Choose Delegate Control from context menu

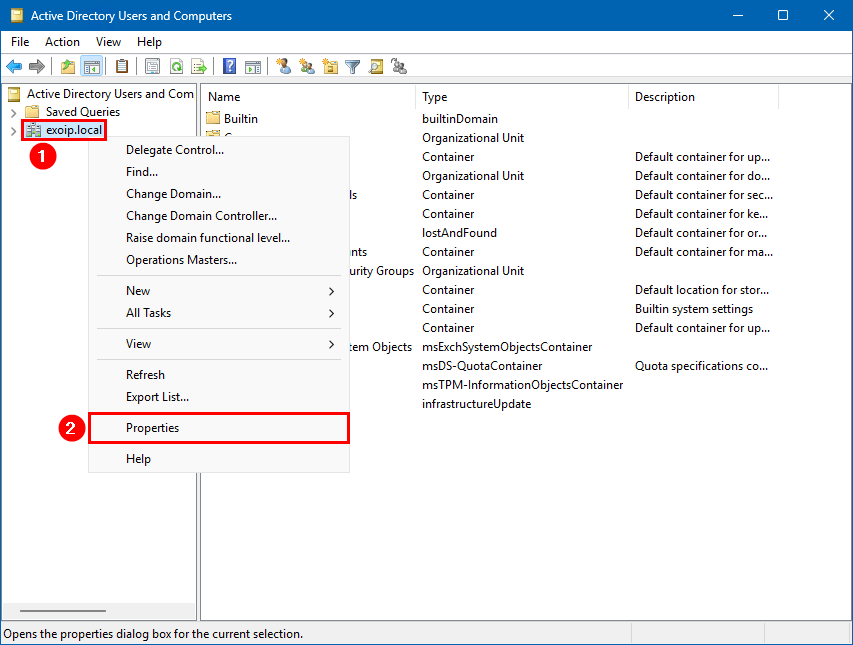coord(219,150)
